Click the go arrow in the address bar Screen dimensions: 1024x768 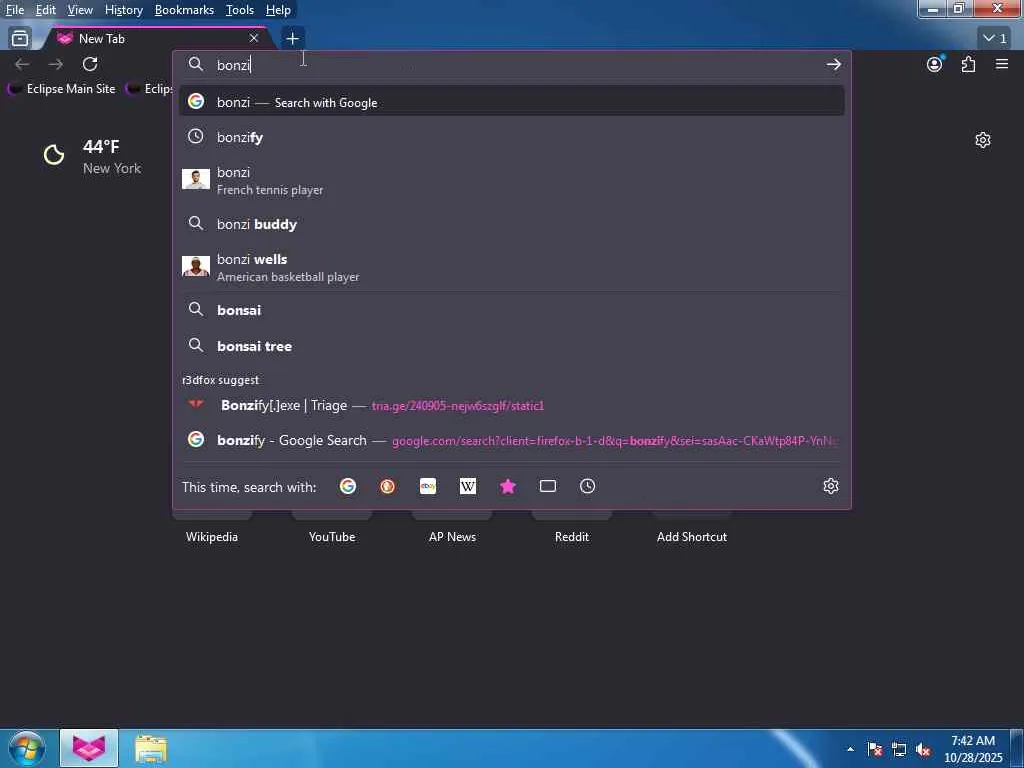point(833,65)
